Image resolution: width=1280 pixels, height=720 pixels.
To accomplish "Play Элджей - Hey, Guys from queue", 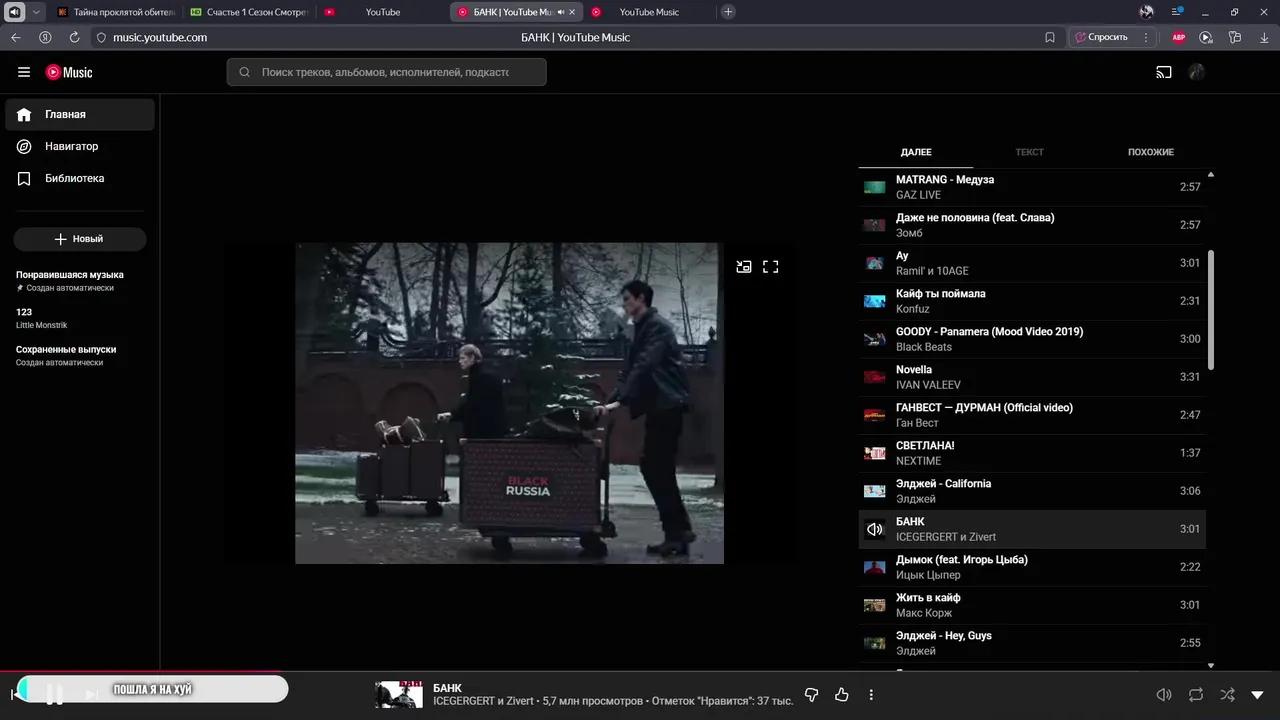I will 1032,643.
